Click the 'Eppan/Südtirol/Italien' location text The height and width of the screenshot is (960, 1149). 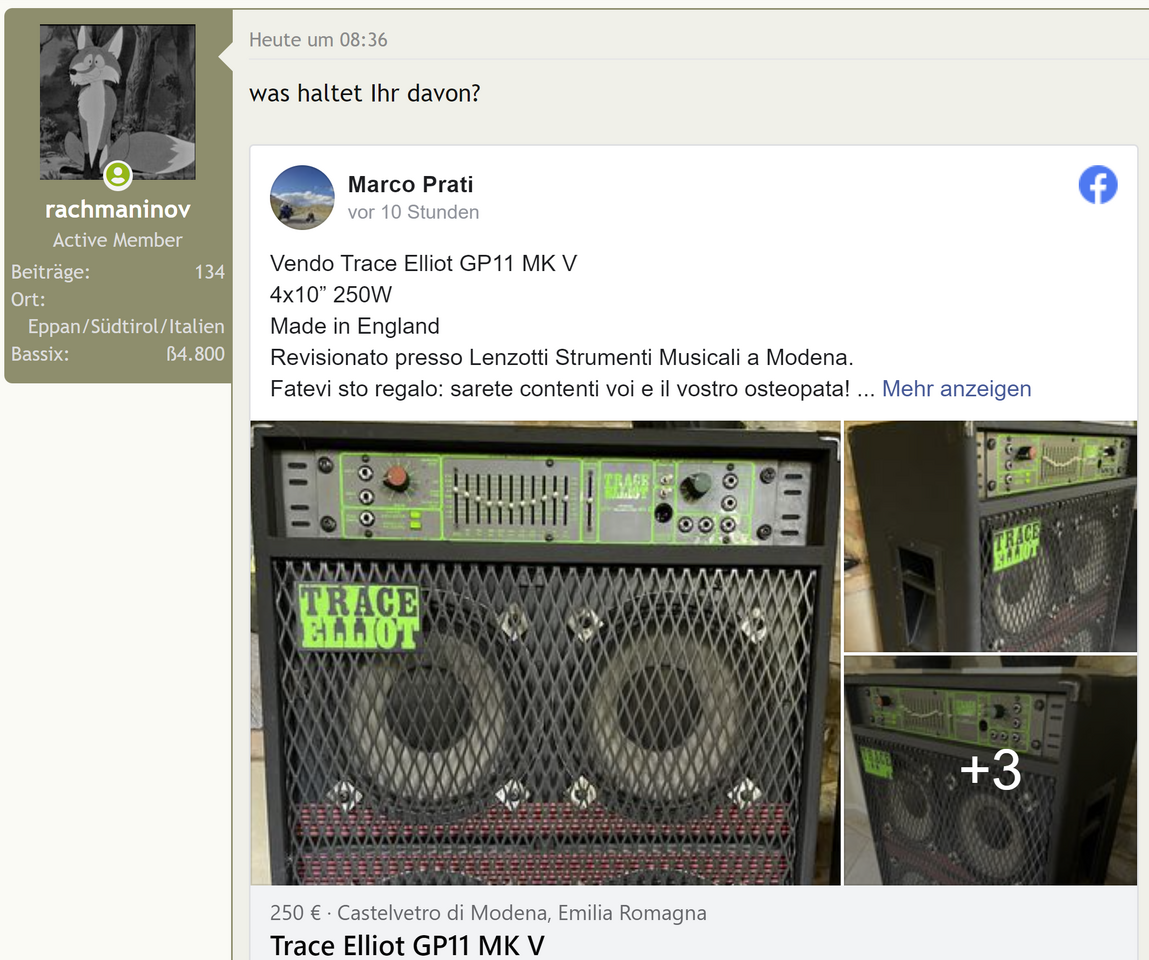pos(126,327)
